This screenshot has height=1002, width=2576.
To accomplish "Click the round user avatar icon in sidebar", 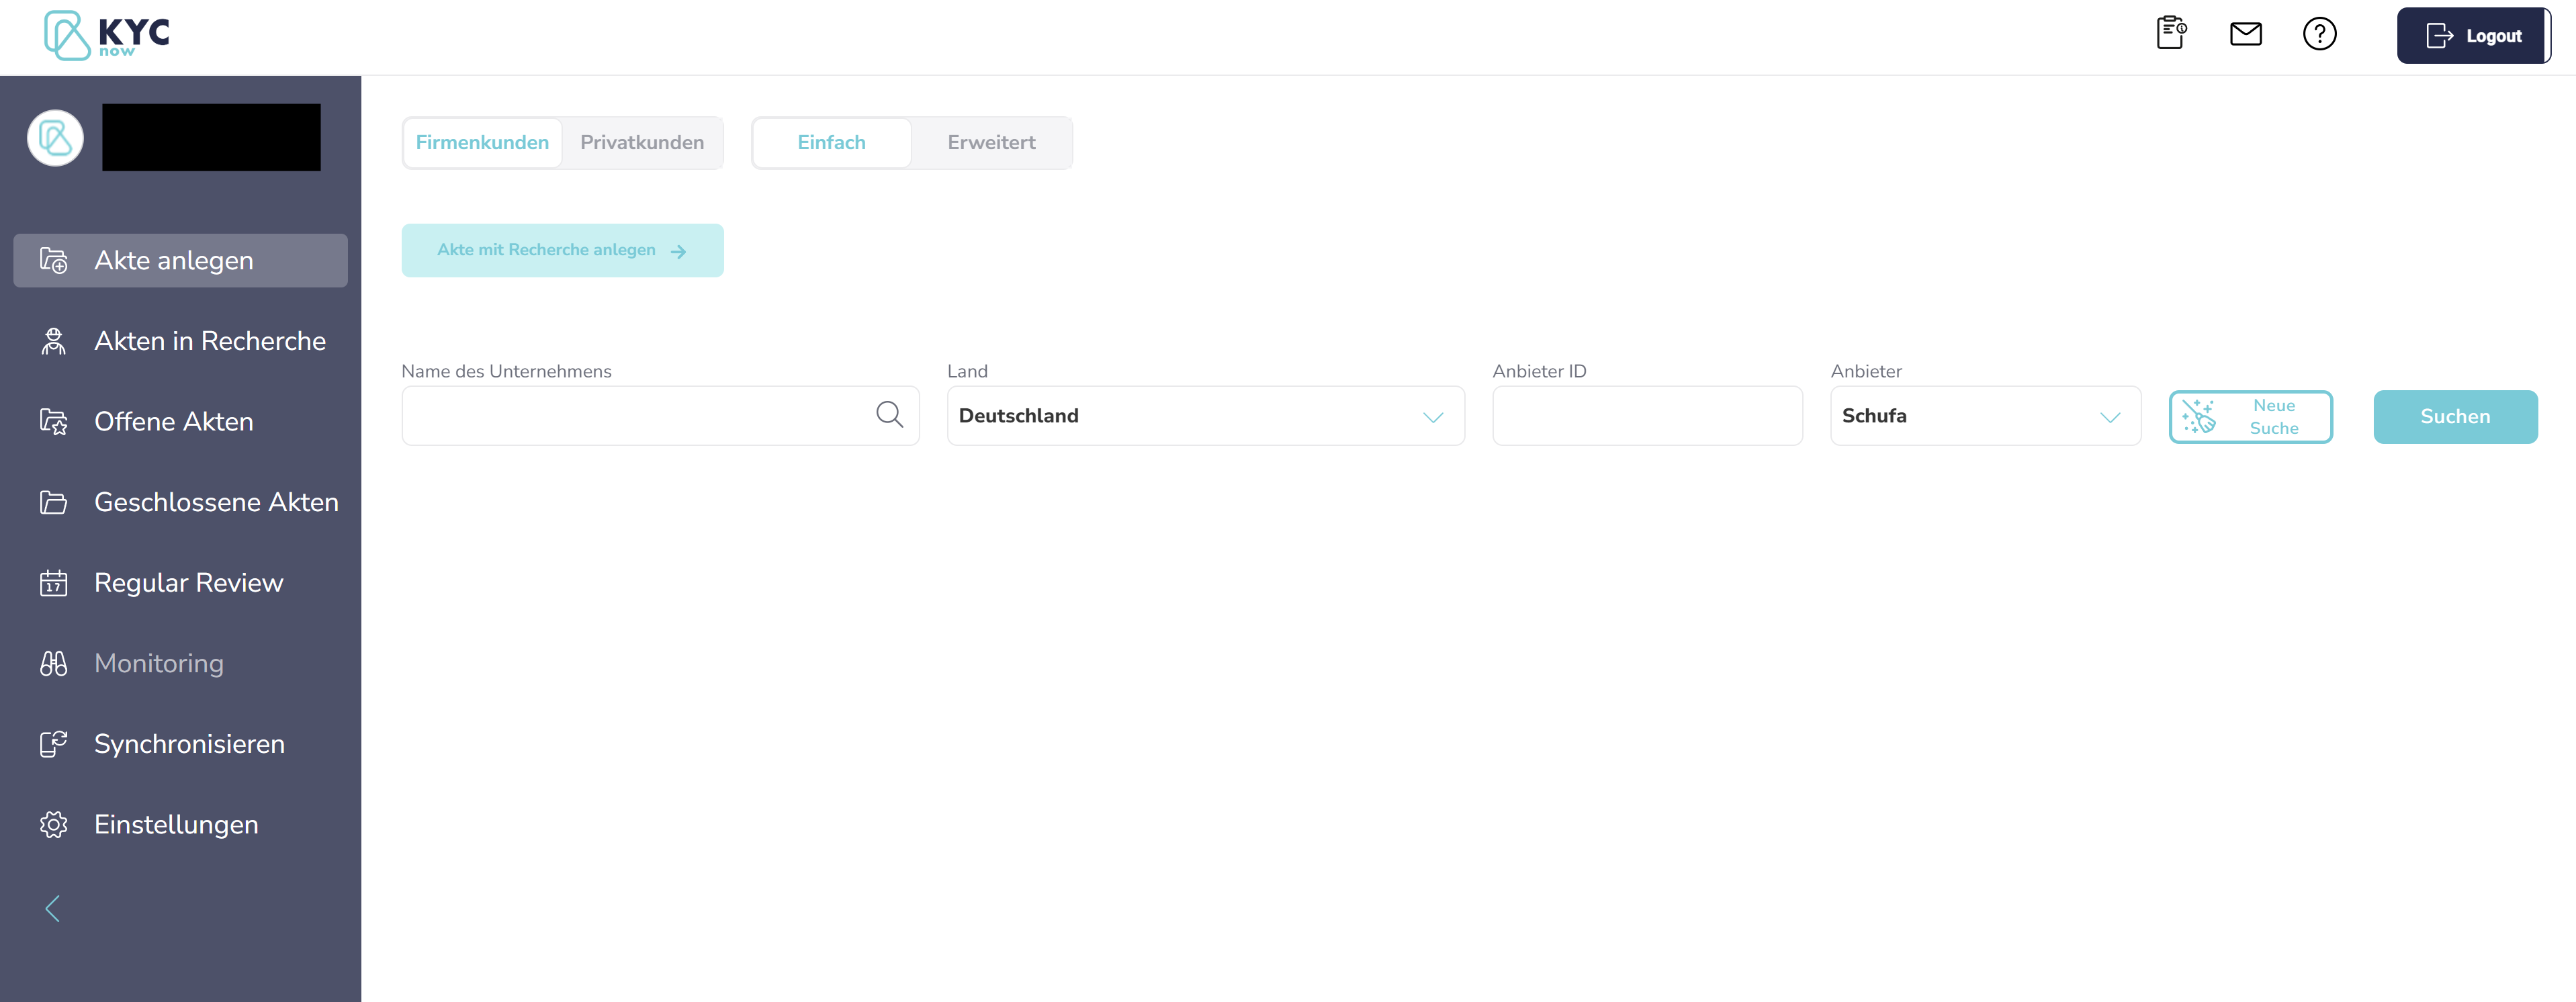I will tap(55, 138).
